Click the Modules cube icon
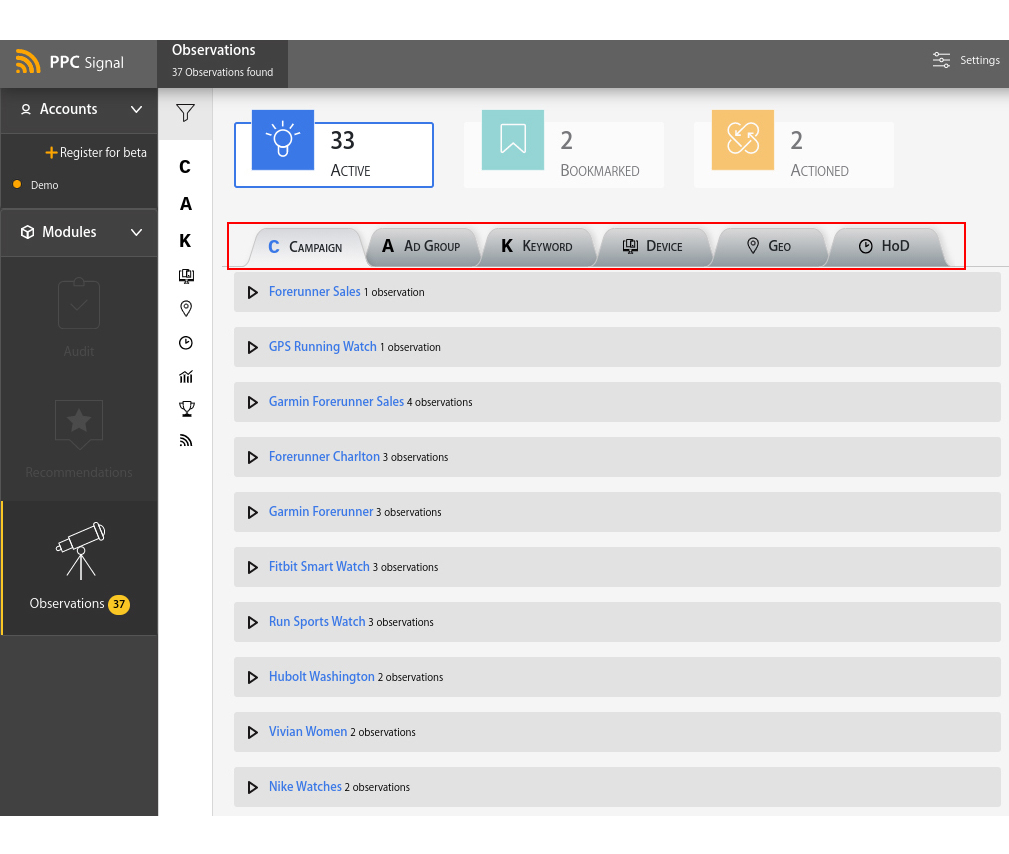1009x854 pixels. coord(27,232)
